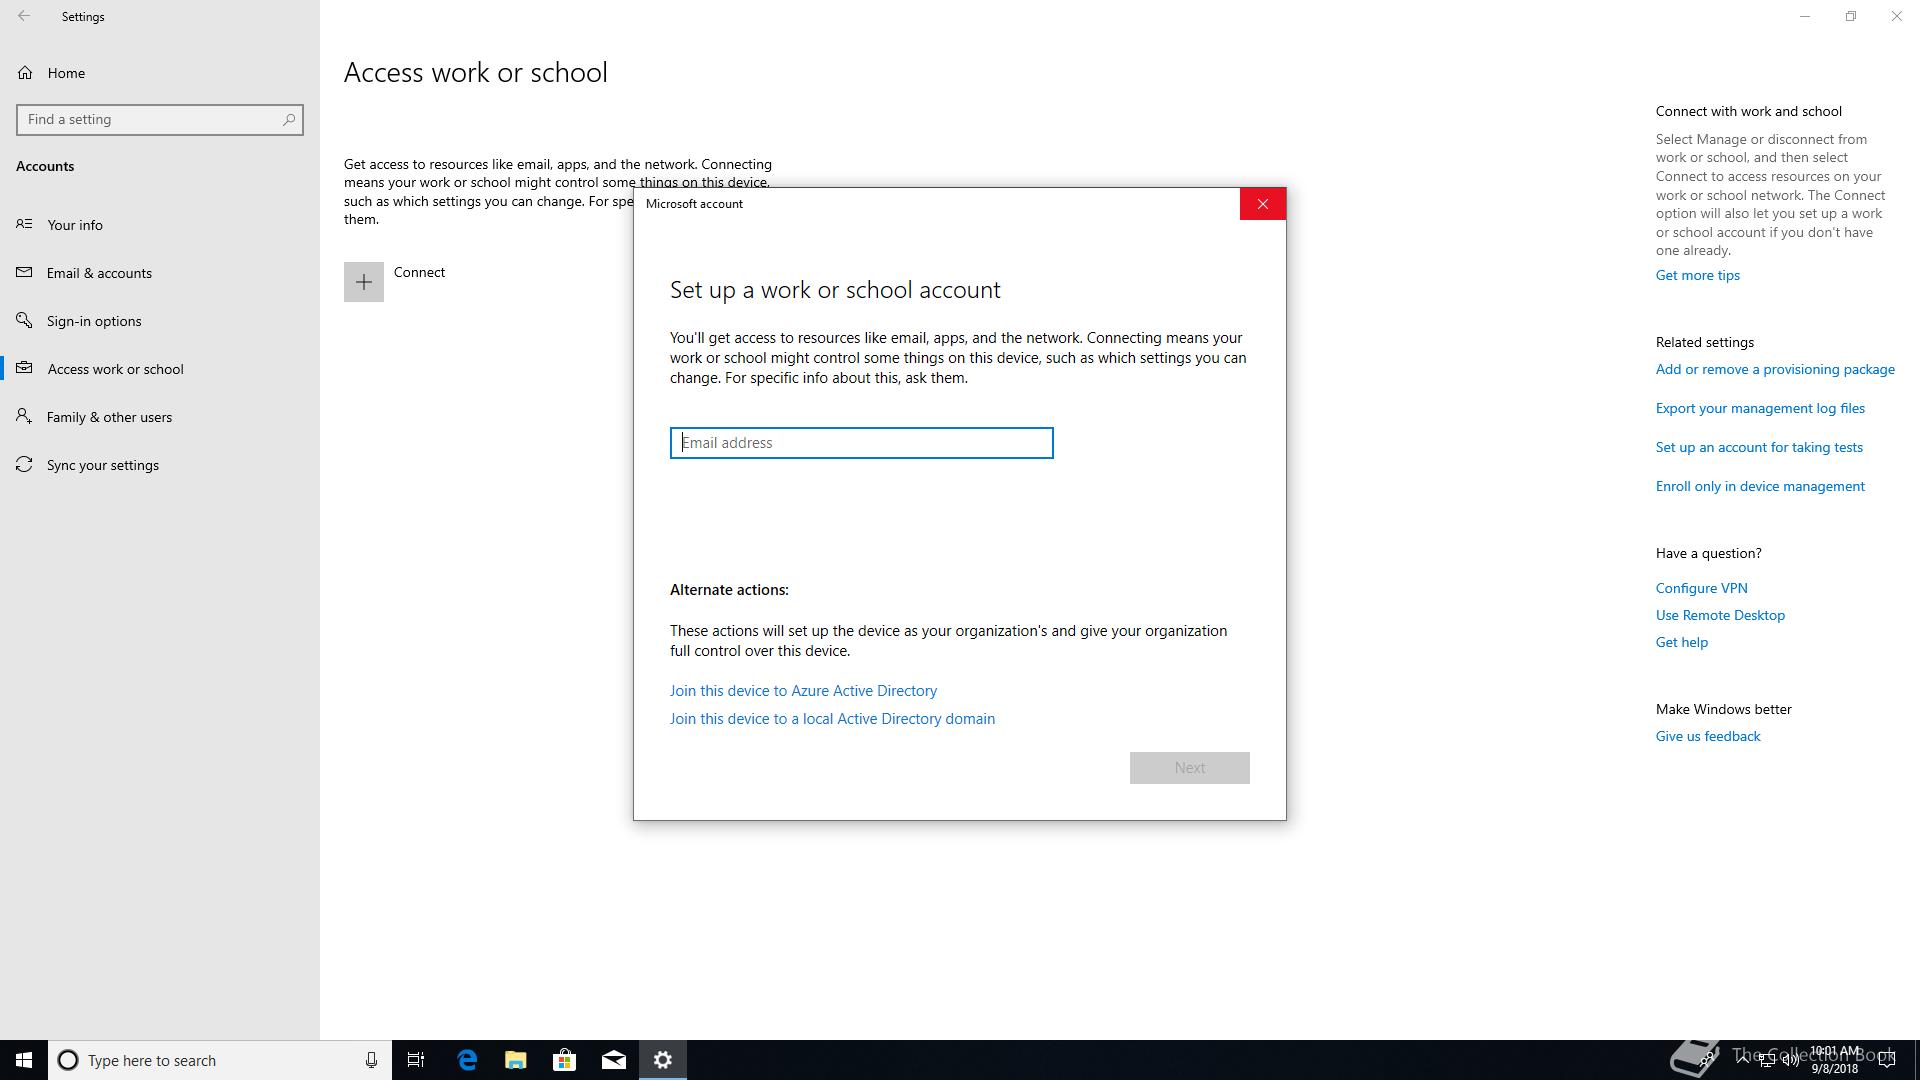Click the Sync your settings icon
The height and width of the screenshot is (1080, 1920).
click(25, 465)
